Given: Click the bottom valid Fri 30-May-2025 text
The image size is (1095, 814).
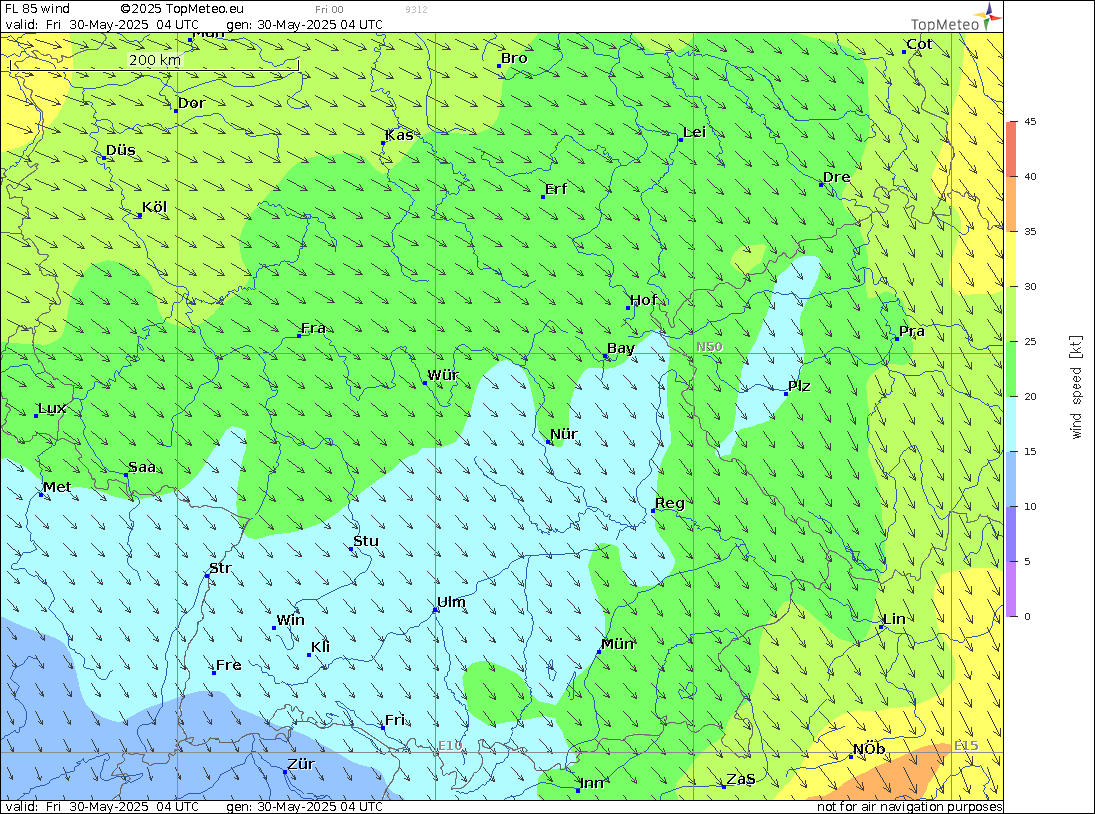Looking at the screenshot, I should 102,806.
